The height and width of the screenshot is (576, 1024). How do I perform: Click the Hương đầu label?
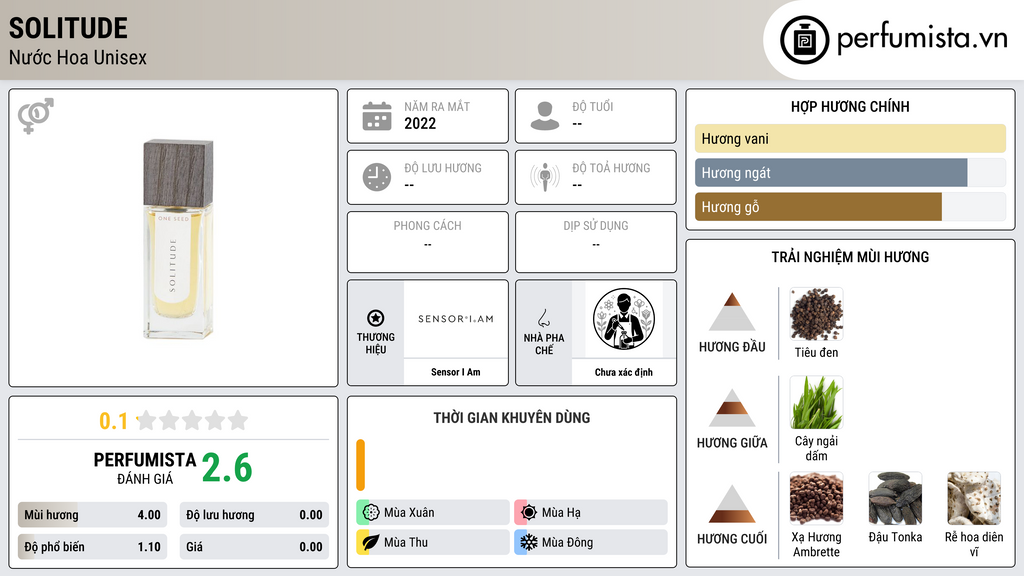point(732,347)
